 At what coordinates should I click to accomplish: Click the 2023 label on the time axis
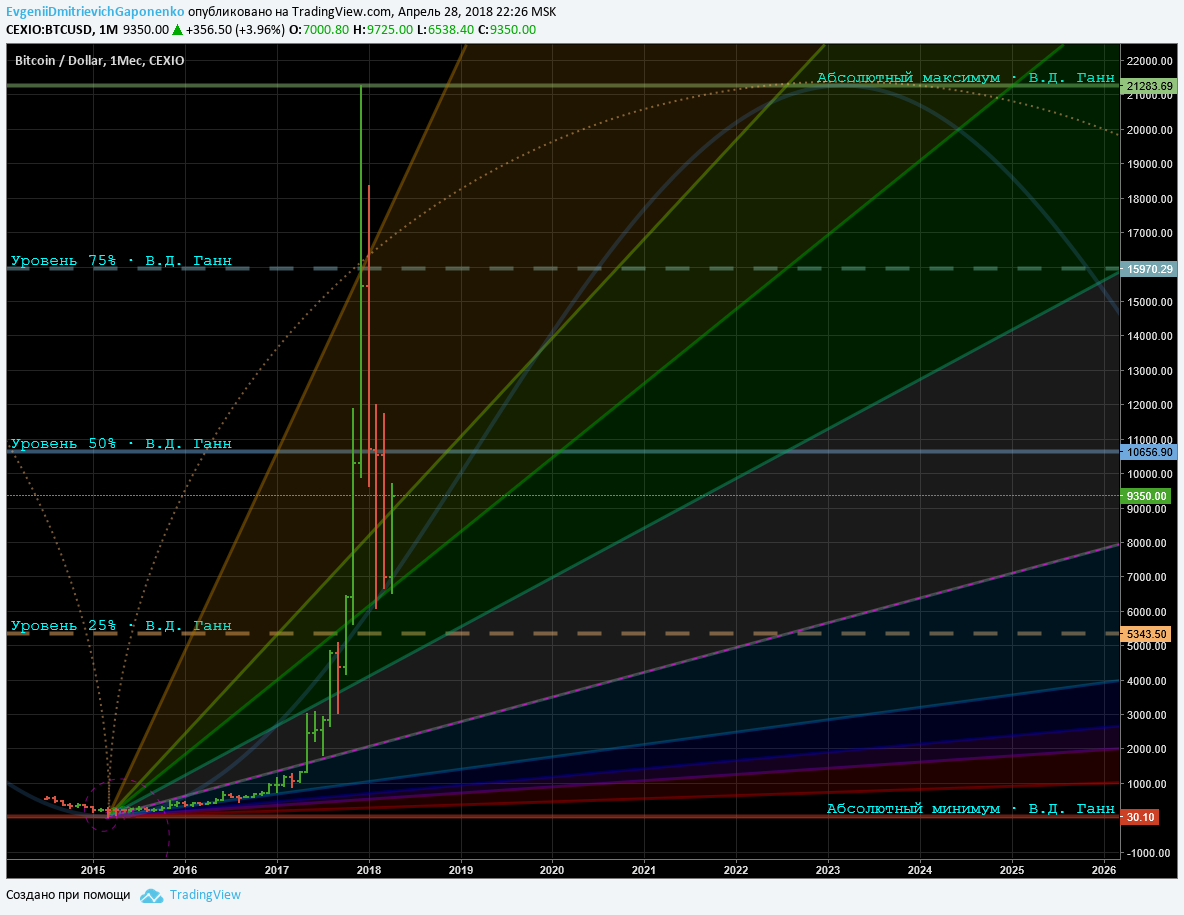coord(828,870)
